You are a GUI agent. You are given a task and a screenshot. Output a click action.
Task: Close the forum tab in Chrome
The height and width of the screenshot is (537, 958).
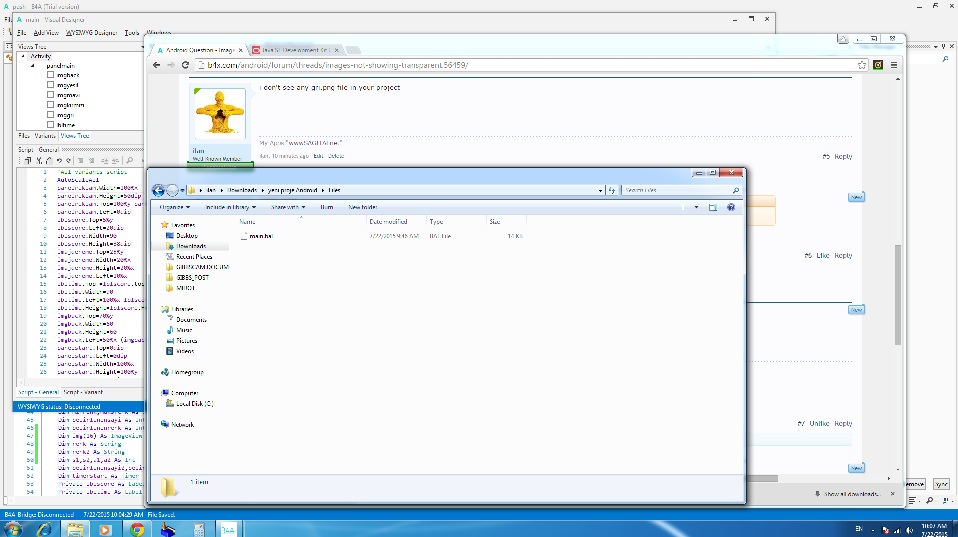[x=240, y=50]
